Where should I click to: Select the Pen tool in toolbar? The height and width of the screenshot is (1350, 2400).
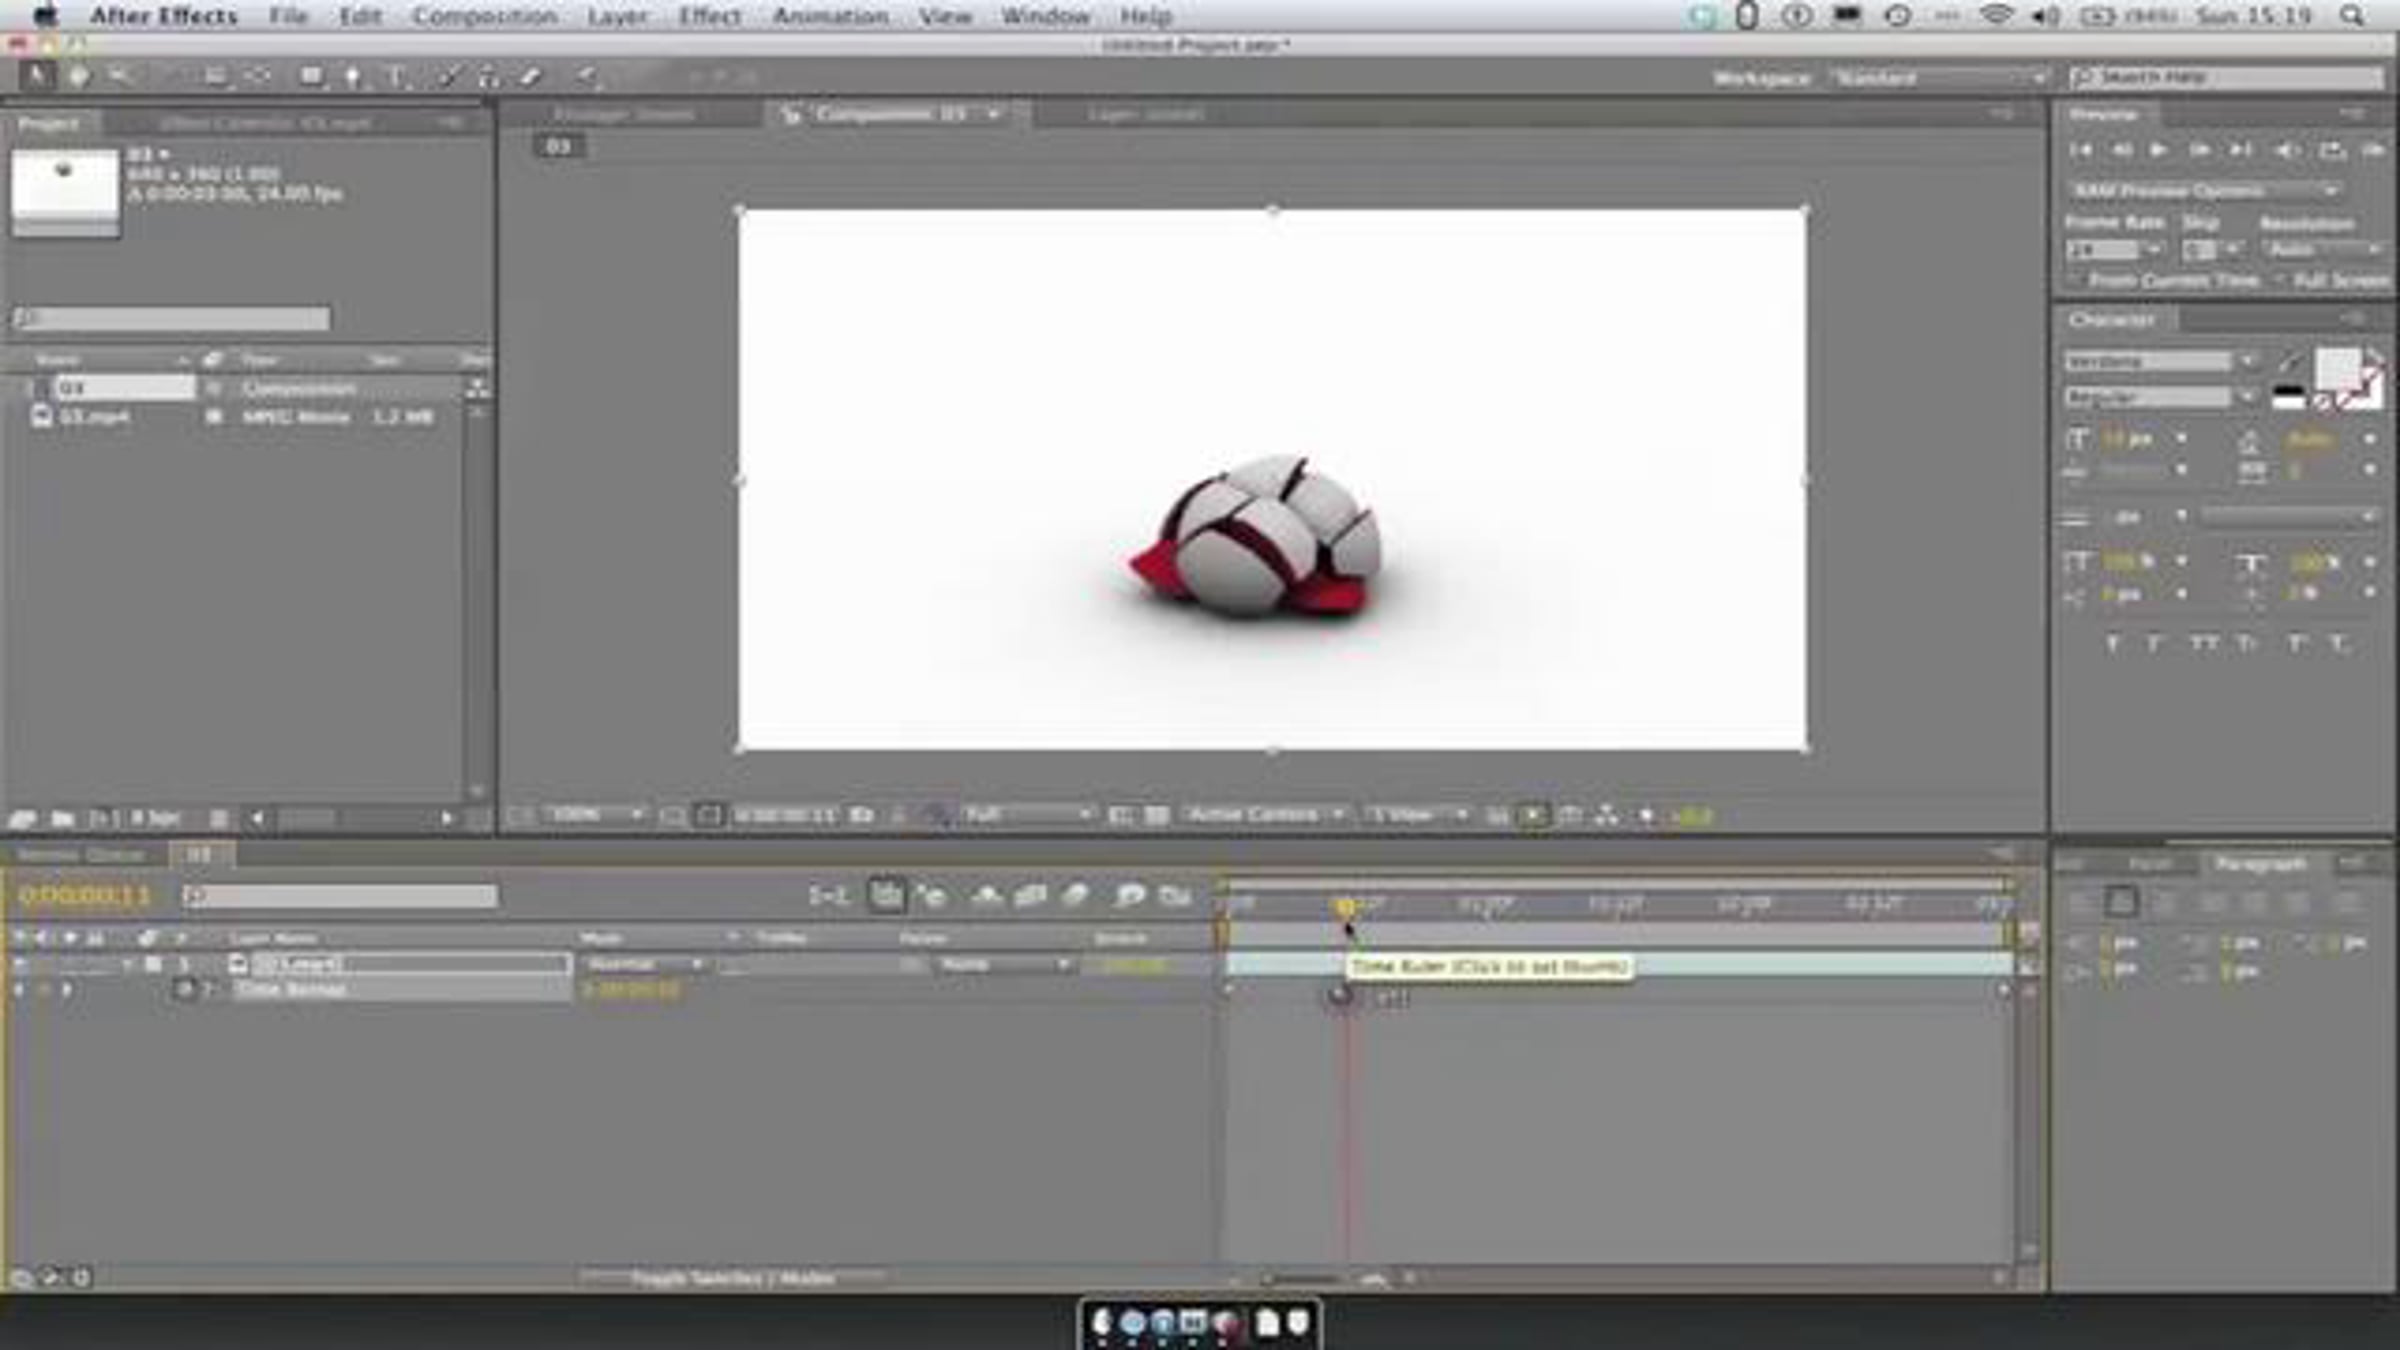coord(352,77)
